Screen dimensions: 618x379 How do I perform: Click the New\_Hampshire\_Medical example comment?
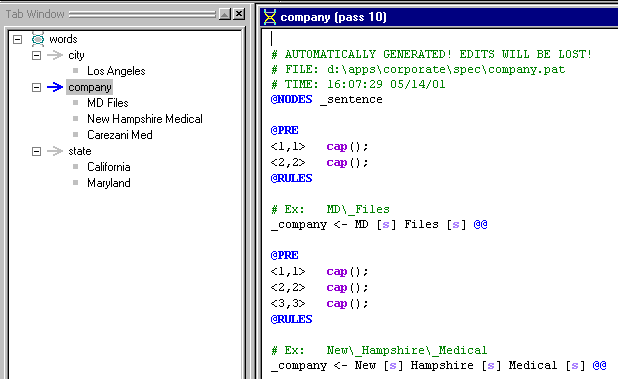(x=379, y=350)
